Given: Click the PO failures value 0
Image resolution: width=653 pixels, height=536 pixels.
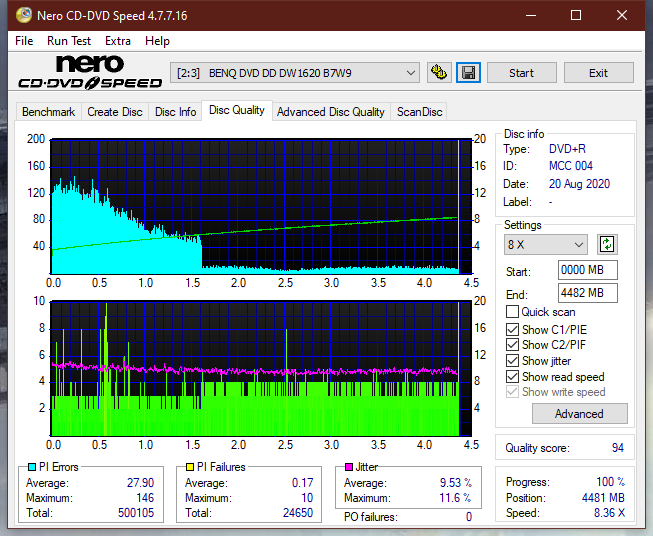Looking at the screenshot, I should click(469, 517).
